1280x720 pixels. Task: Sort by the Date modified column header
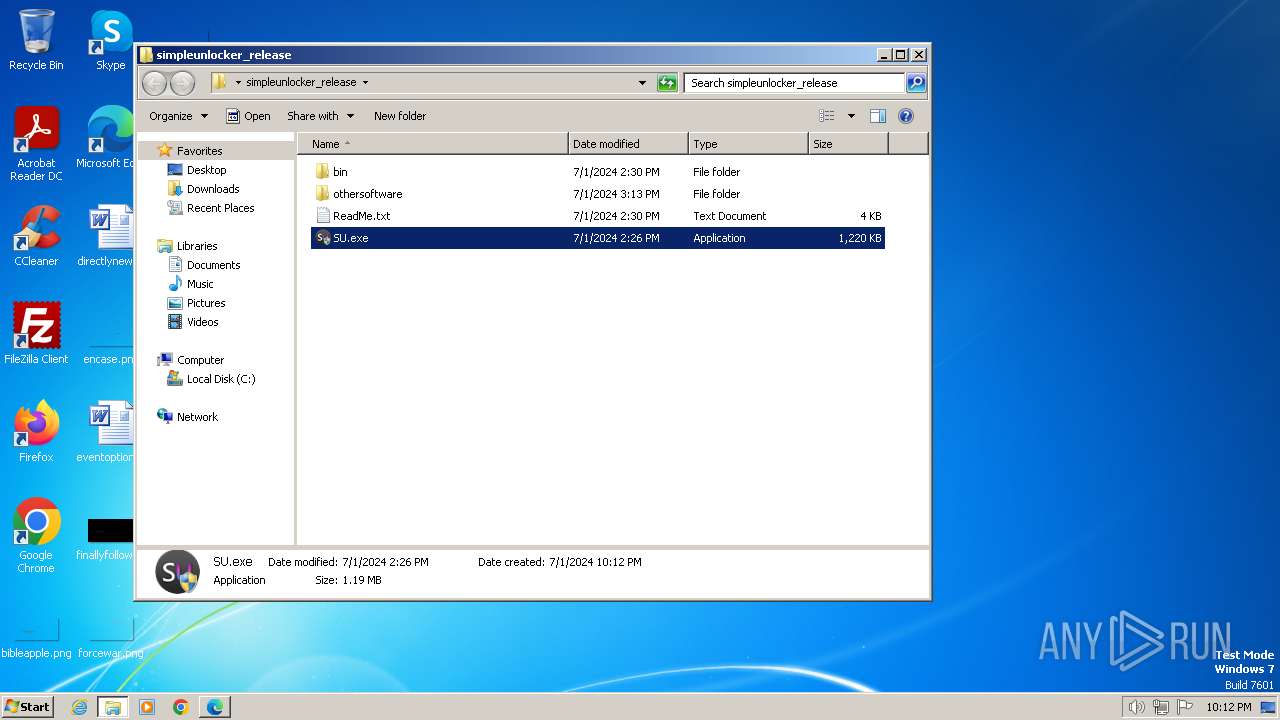point(628,144)
